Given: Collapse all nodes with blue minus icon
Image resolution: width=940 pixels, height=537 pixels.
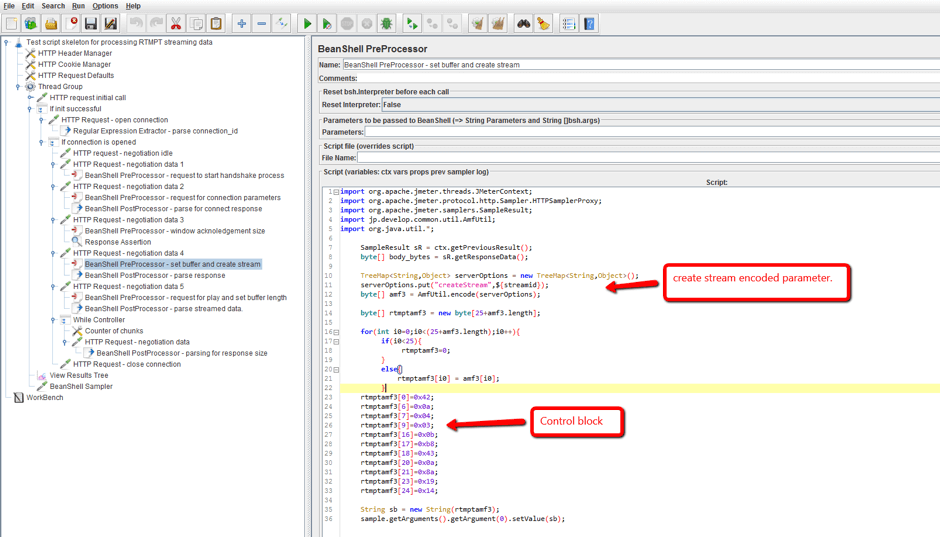Looking at the screenshot, I should [x=261, y=24].
